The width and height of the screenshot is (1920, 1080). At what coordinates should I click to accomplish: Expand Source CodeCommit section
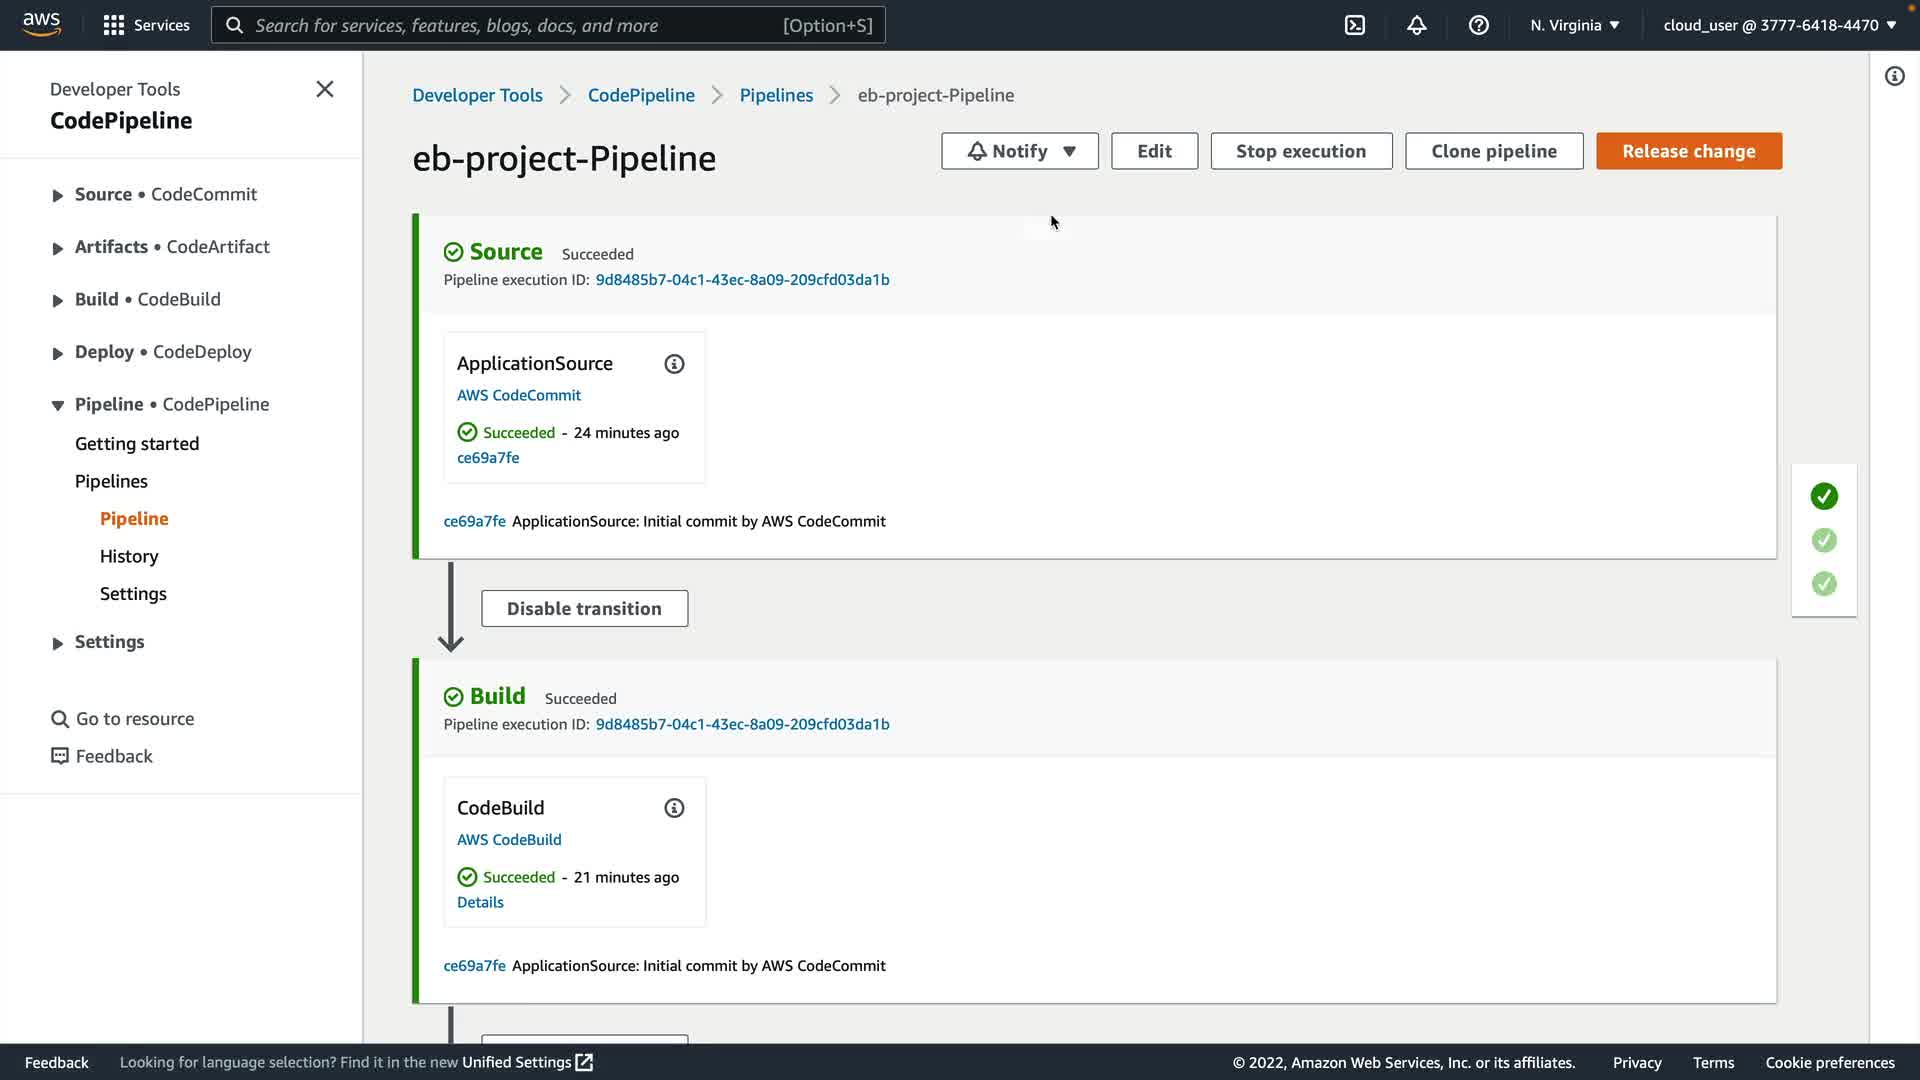58,195
